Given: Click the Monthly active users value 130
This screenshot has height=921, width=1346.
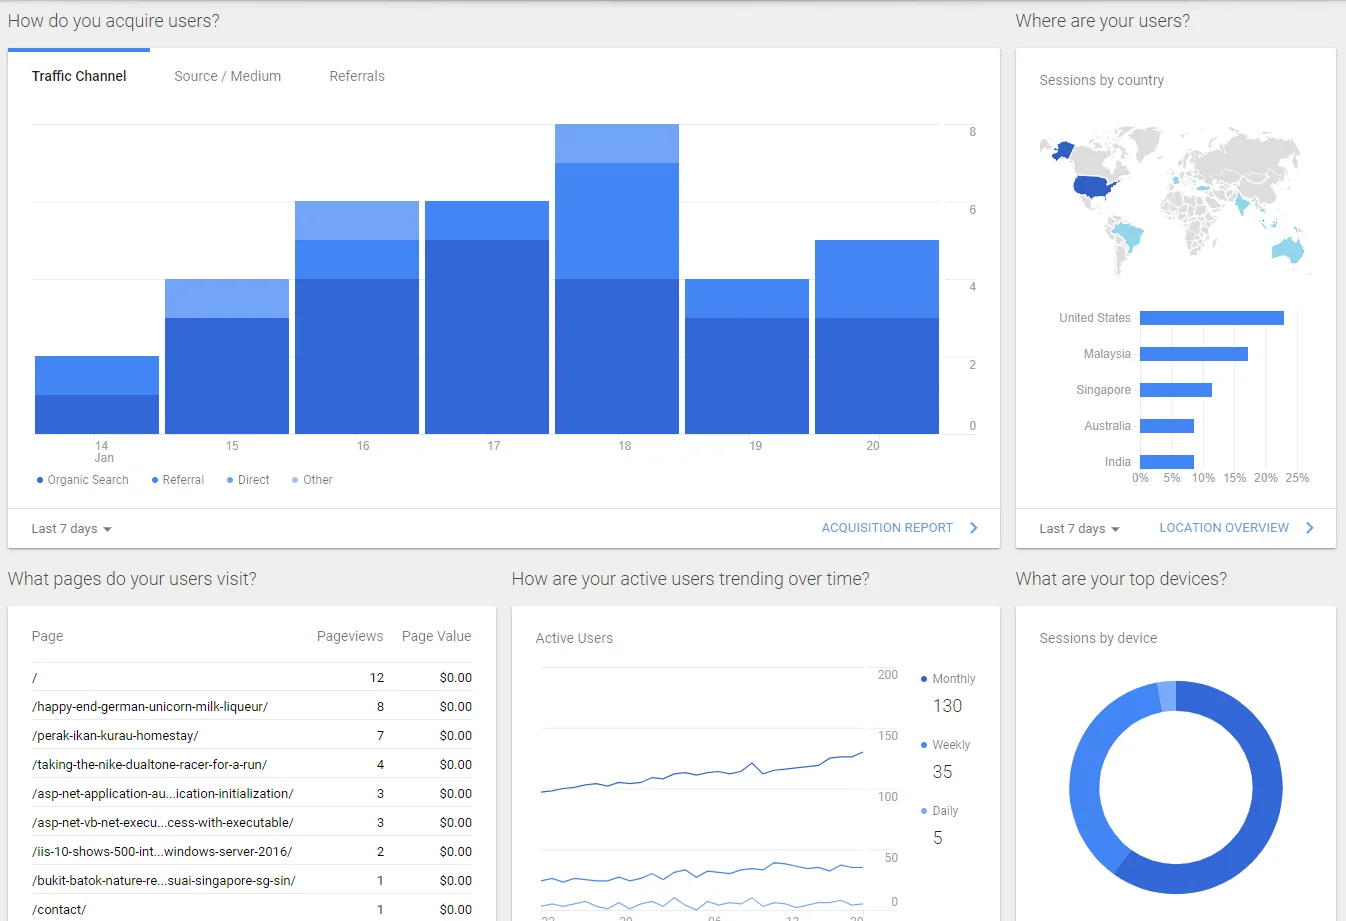Looking at the screenshot, I should point(947,706).
